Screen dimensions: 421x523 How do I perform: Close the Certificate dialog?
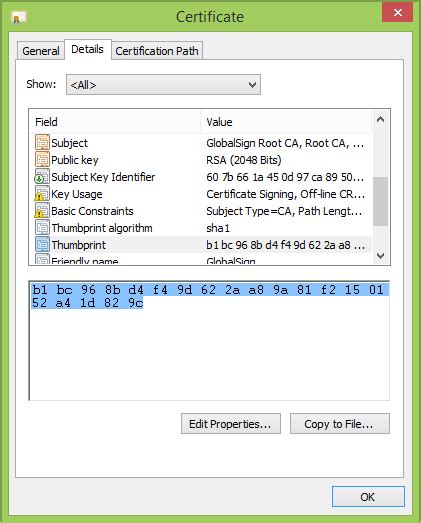(397, 12)
